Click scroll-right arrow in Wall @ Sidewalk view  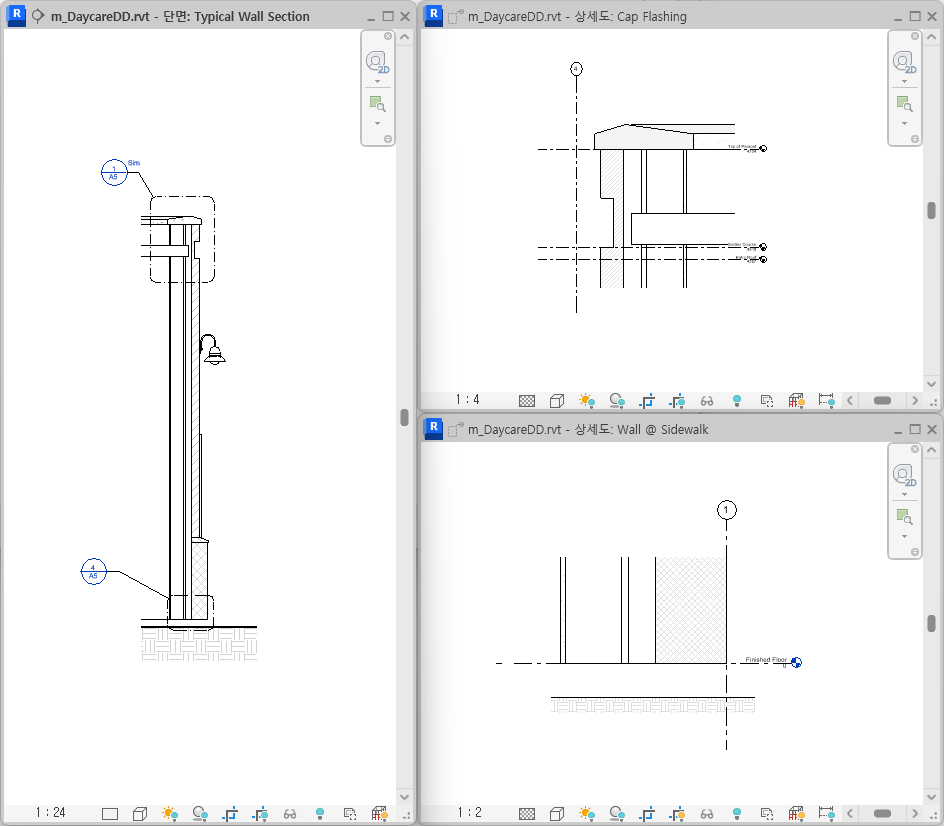click(x=915, y=814)
